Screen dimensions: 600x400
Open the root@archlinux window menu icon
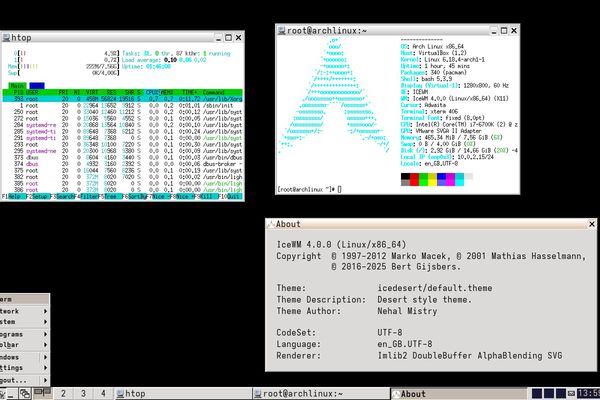coord(281,30)
